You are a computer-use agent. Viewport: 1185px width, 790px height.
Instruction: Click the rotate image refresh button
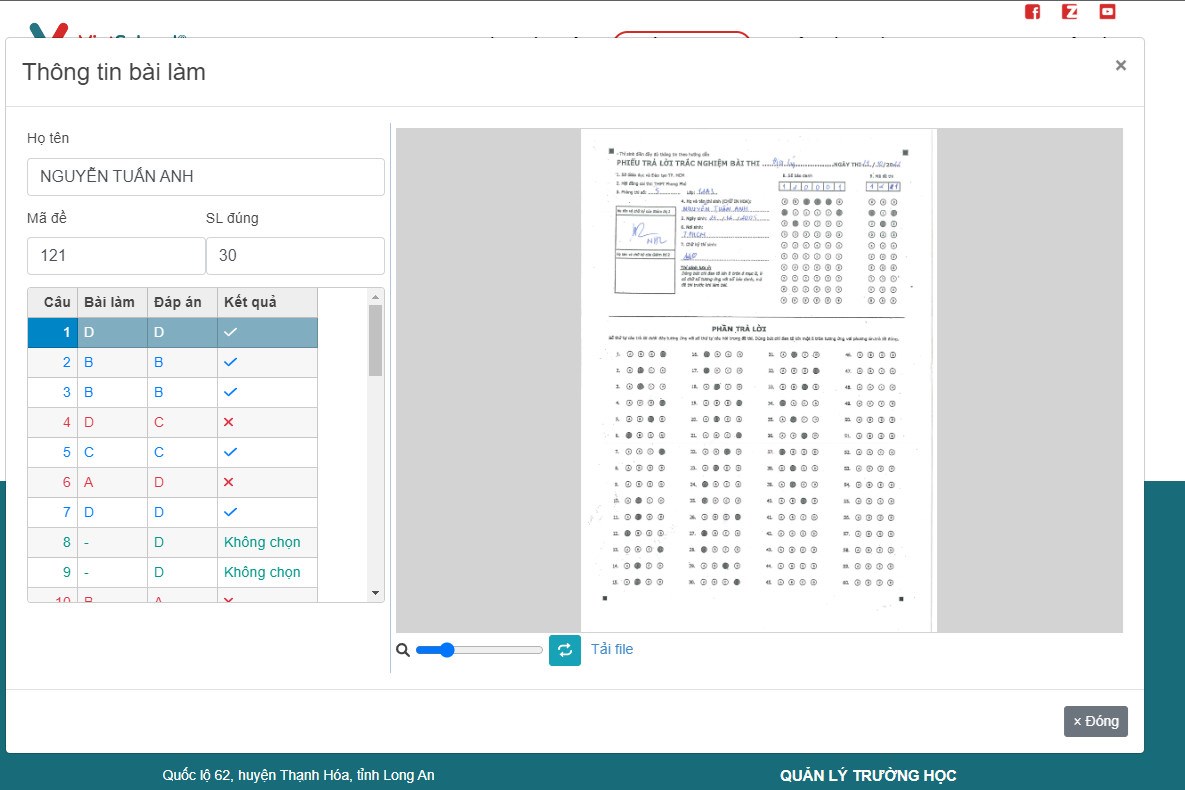564,650
